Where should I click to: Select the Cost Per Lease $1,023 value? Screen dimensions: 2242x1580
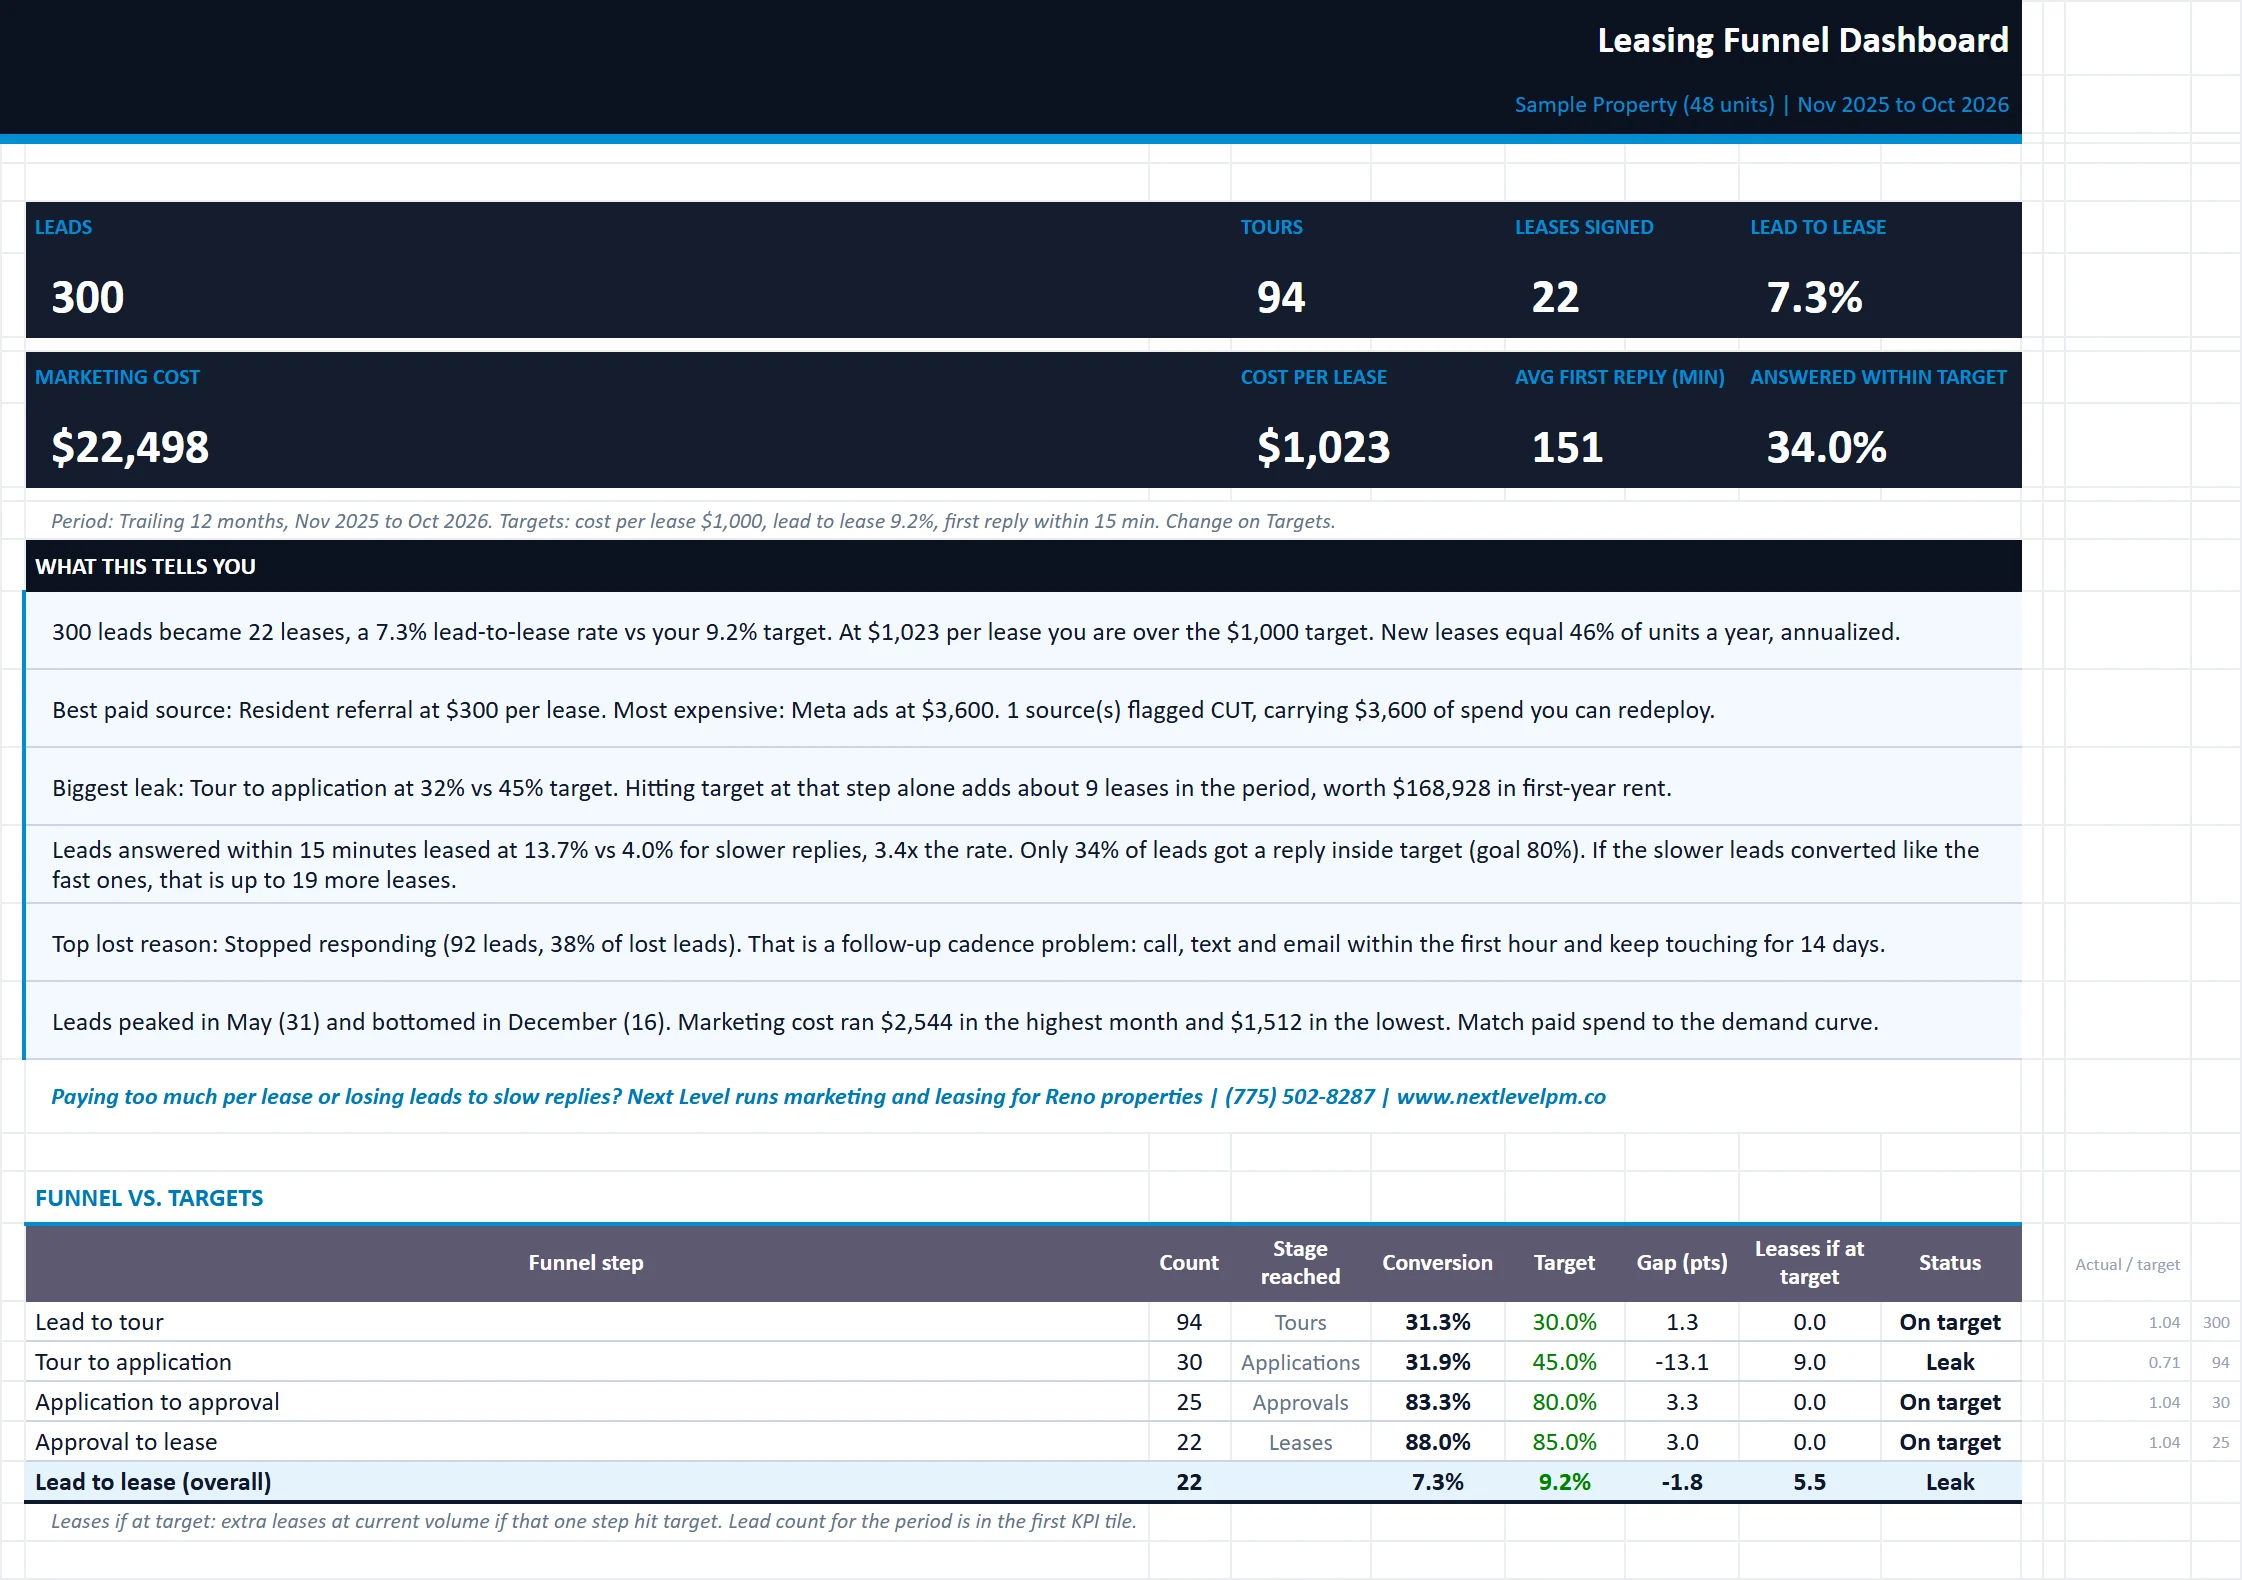1323,447
